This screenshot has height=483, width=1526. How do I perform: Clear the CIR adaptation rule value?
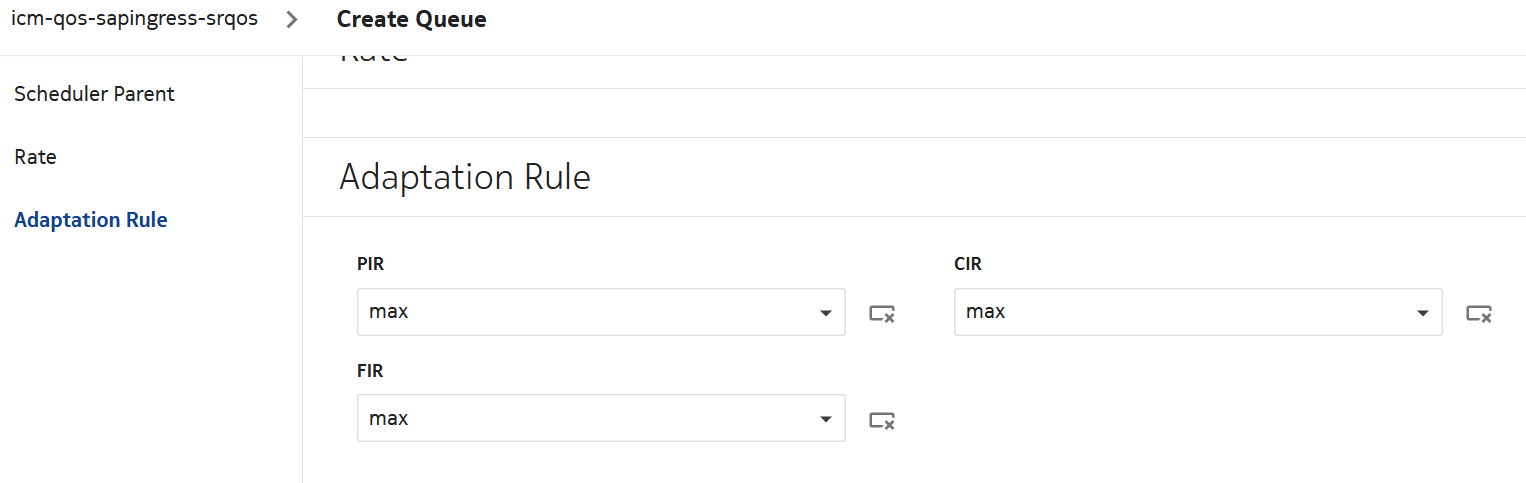tap(1479, 313)
